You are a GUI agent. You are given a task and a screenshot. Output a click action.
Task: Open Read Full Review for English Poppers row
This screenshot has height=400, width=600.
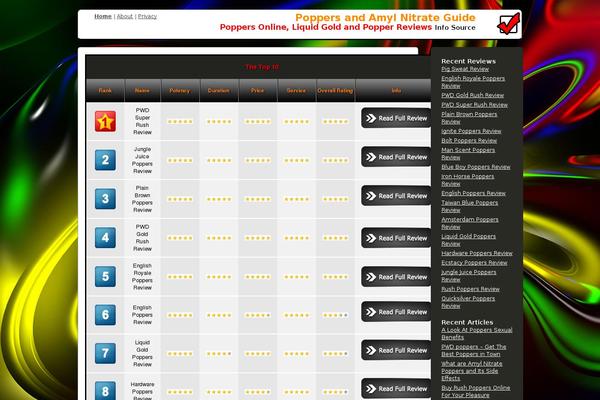(396, 312)
